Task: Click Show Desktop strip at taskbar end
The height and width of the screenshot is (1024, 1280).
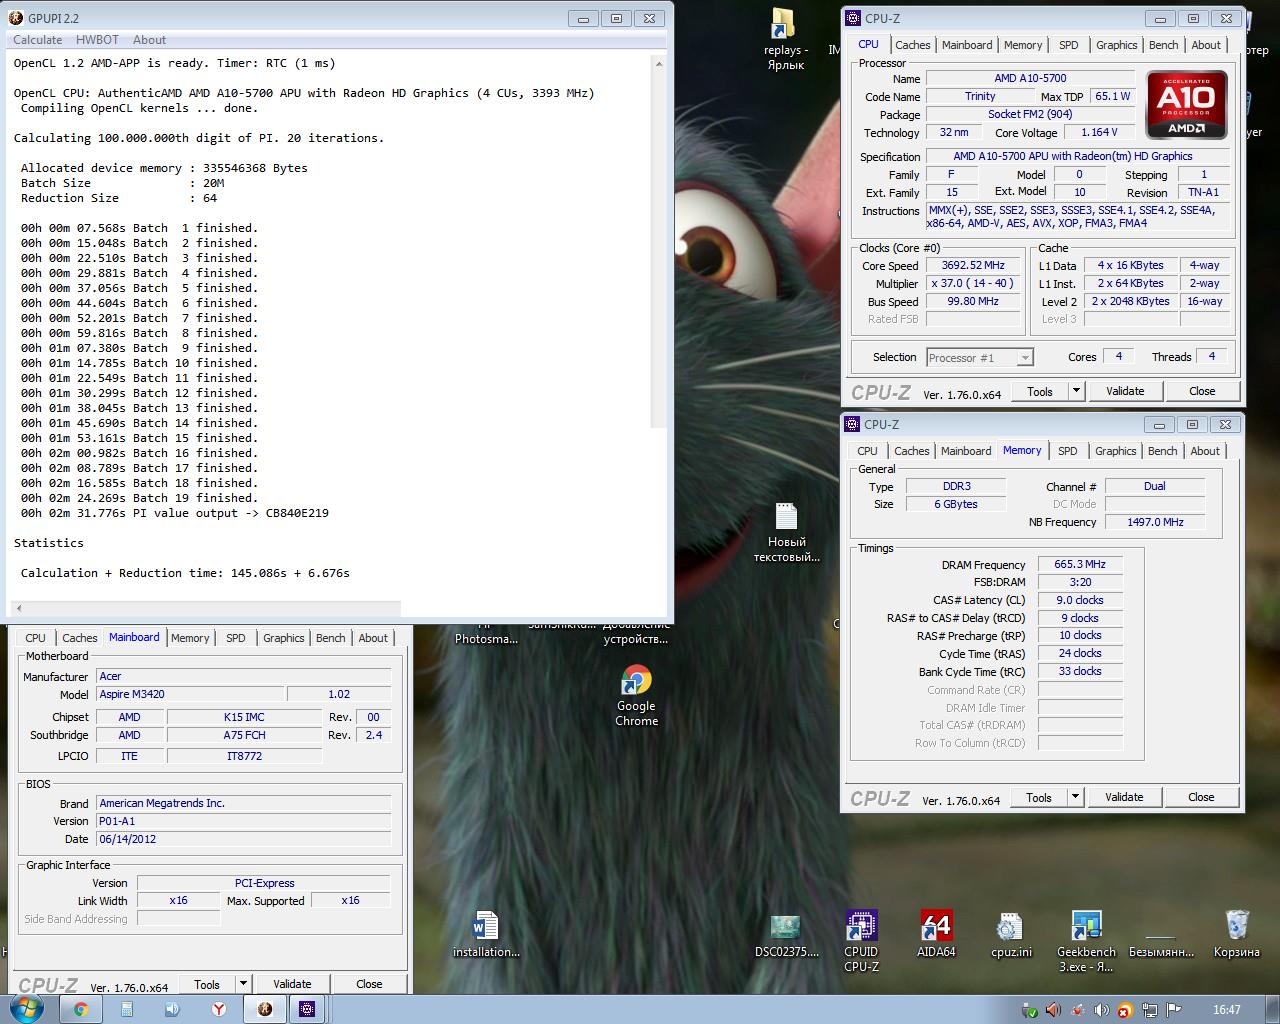Action: (x=1272, y=1009)
